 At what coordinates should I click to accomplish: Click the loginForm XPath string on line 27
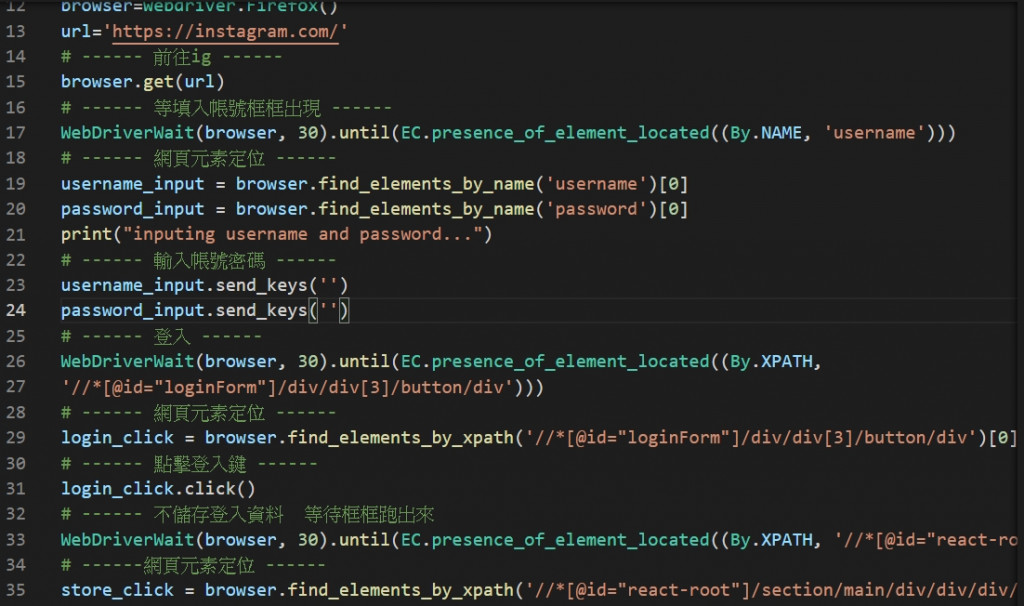click(287, 387)
